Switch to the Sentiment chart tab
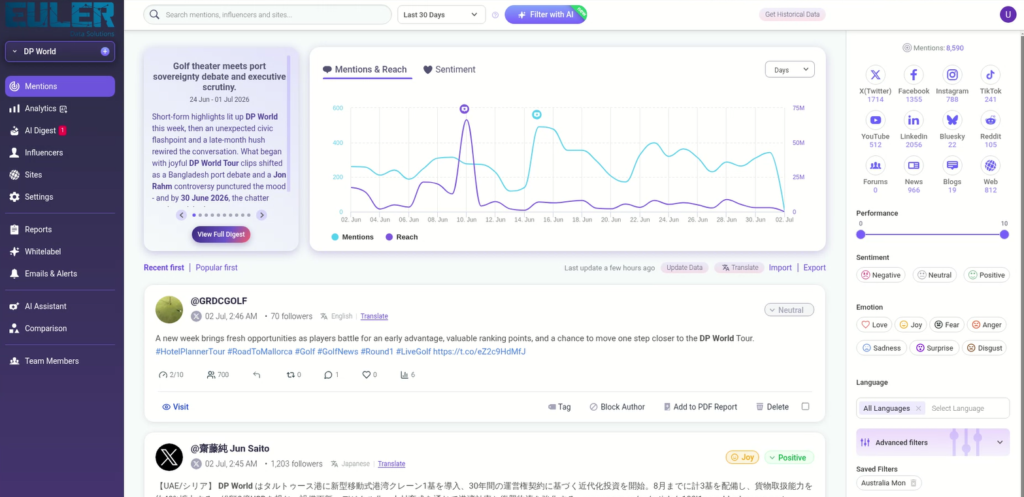This screenshot has height=497, width=1024. point(449,69)
